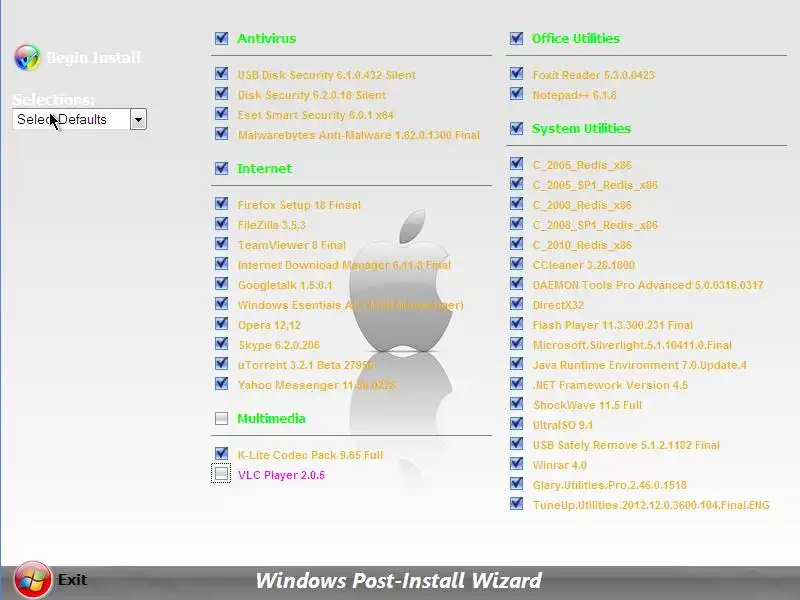Screen dimensions: 800x600
Task: Uncheck Notepad++ 6.1.8 checkbox
Action: [516, 94]
